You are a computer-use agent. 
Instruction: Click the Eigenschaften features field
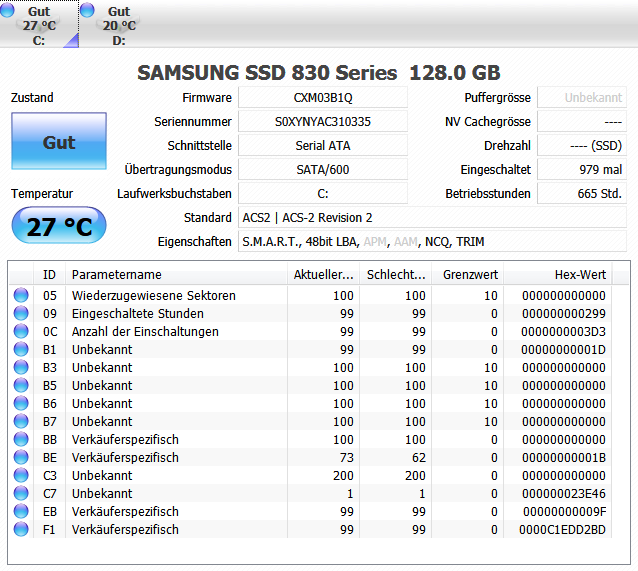coord(432,242)
